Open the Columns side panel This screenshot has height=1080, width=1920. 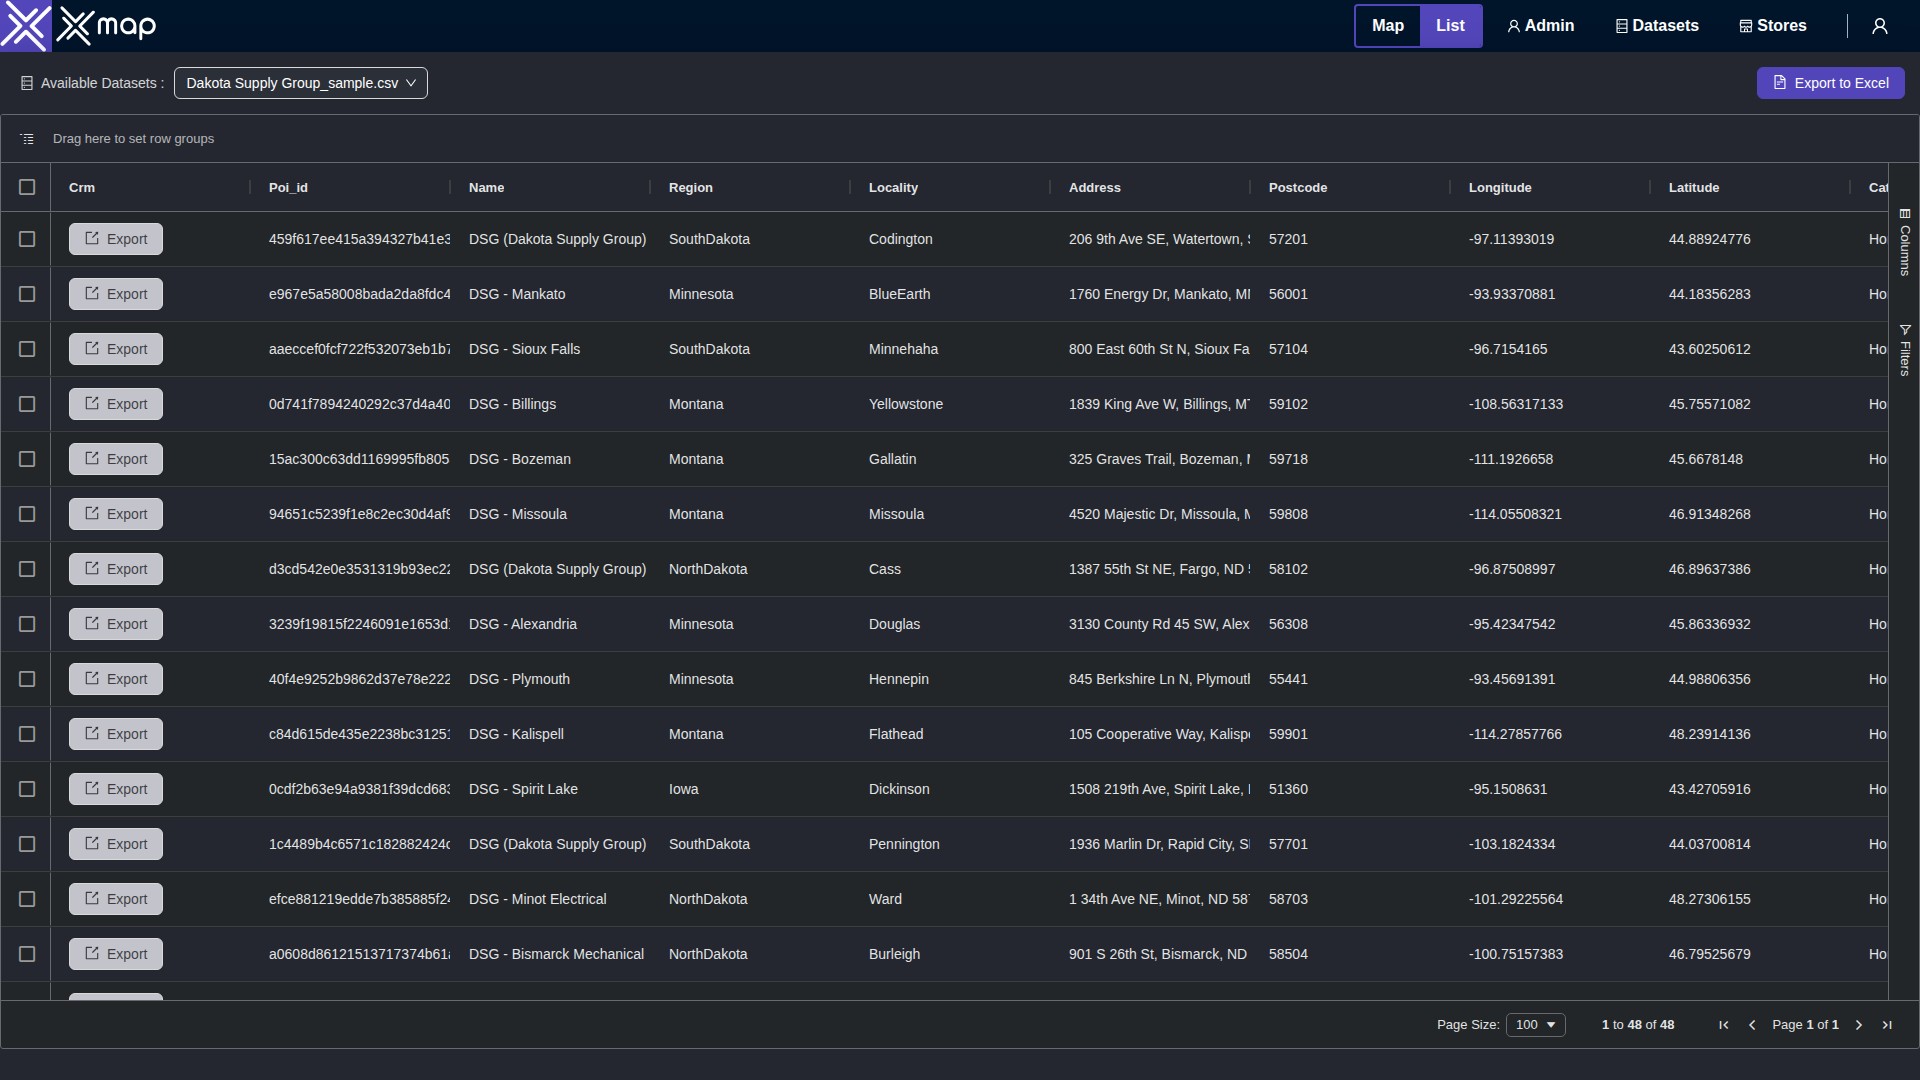tap(1905, 242)
